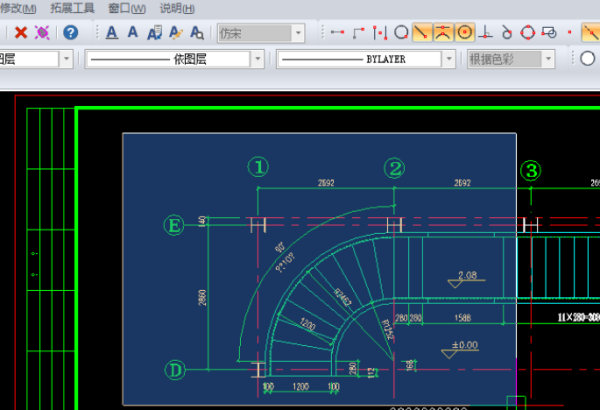Toggle the endpoint snap mode
The height and width of the screenshot is (410, 600).
[x=422, y=33]
